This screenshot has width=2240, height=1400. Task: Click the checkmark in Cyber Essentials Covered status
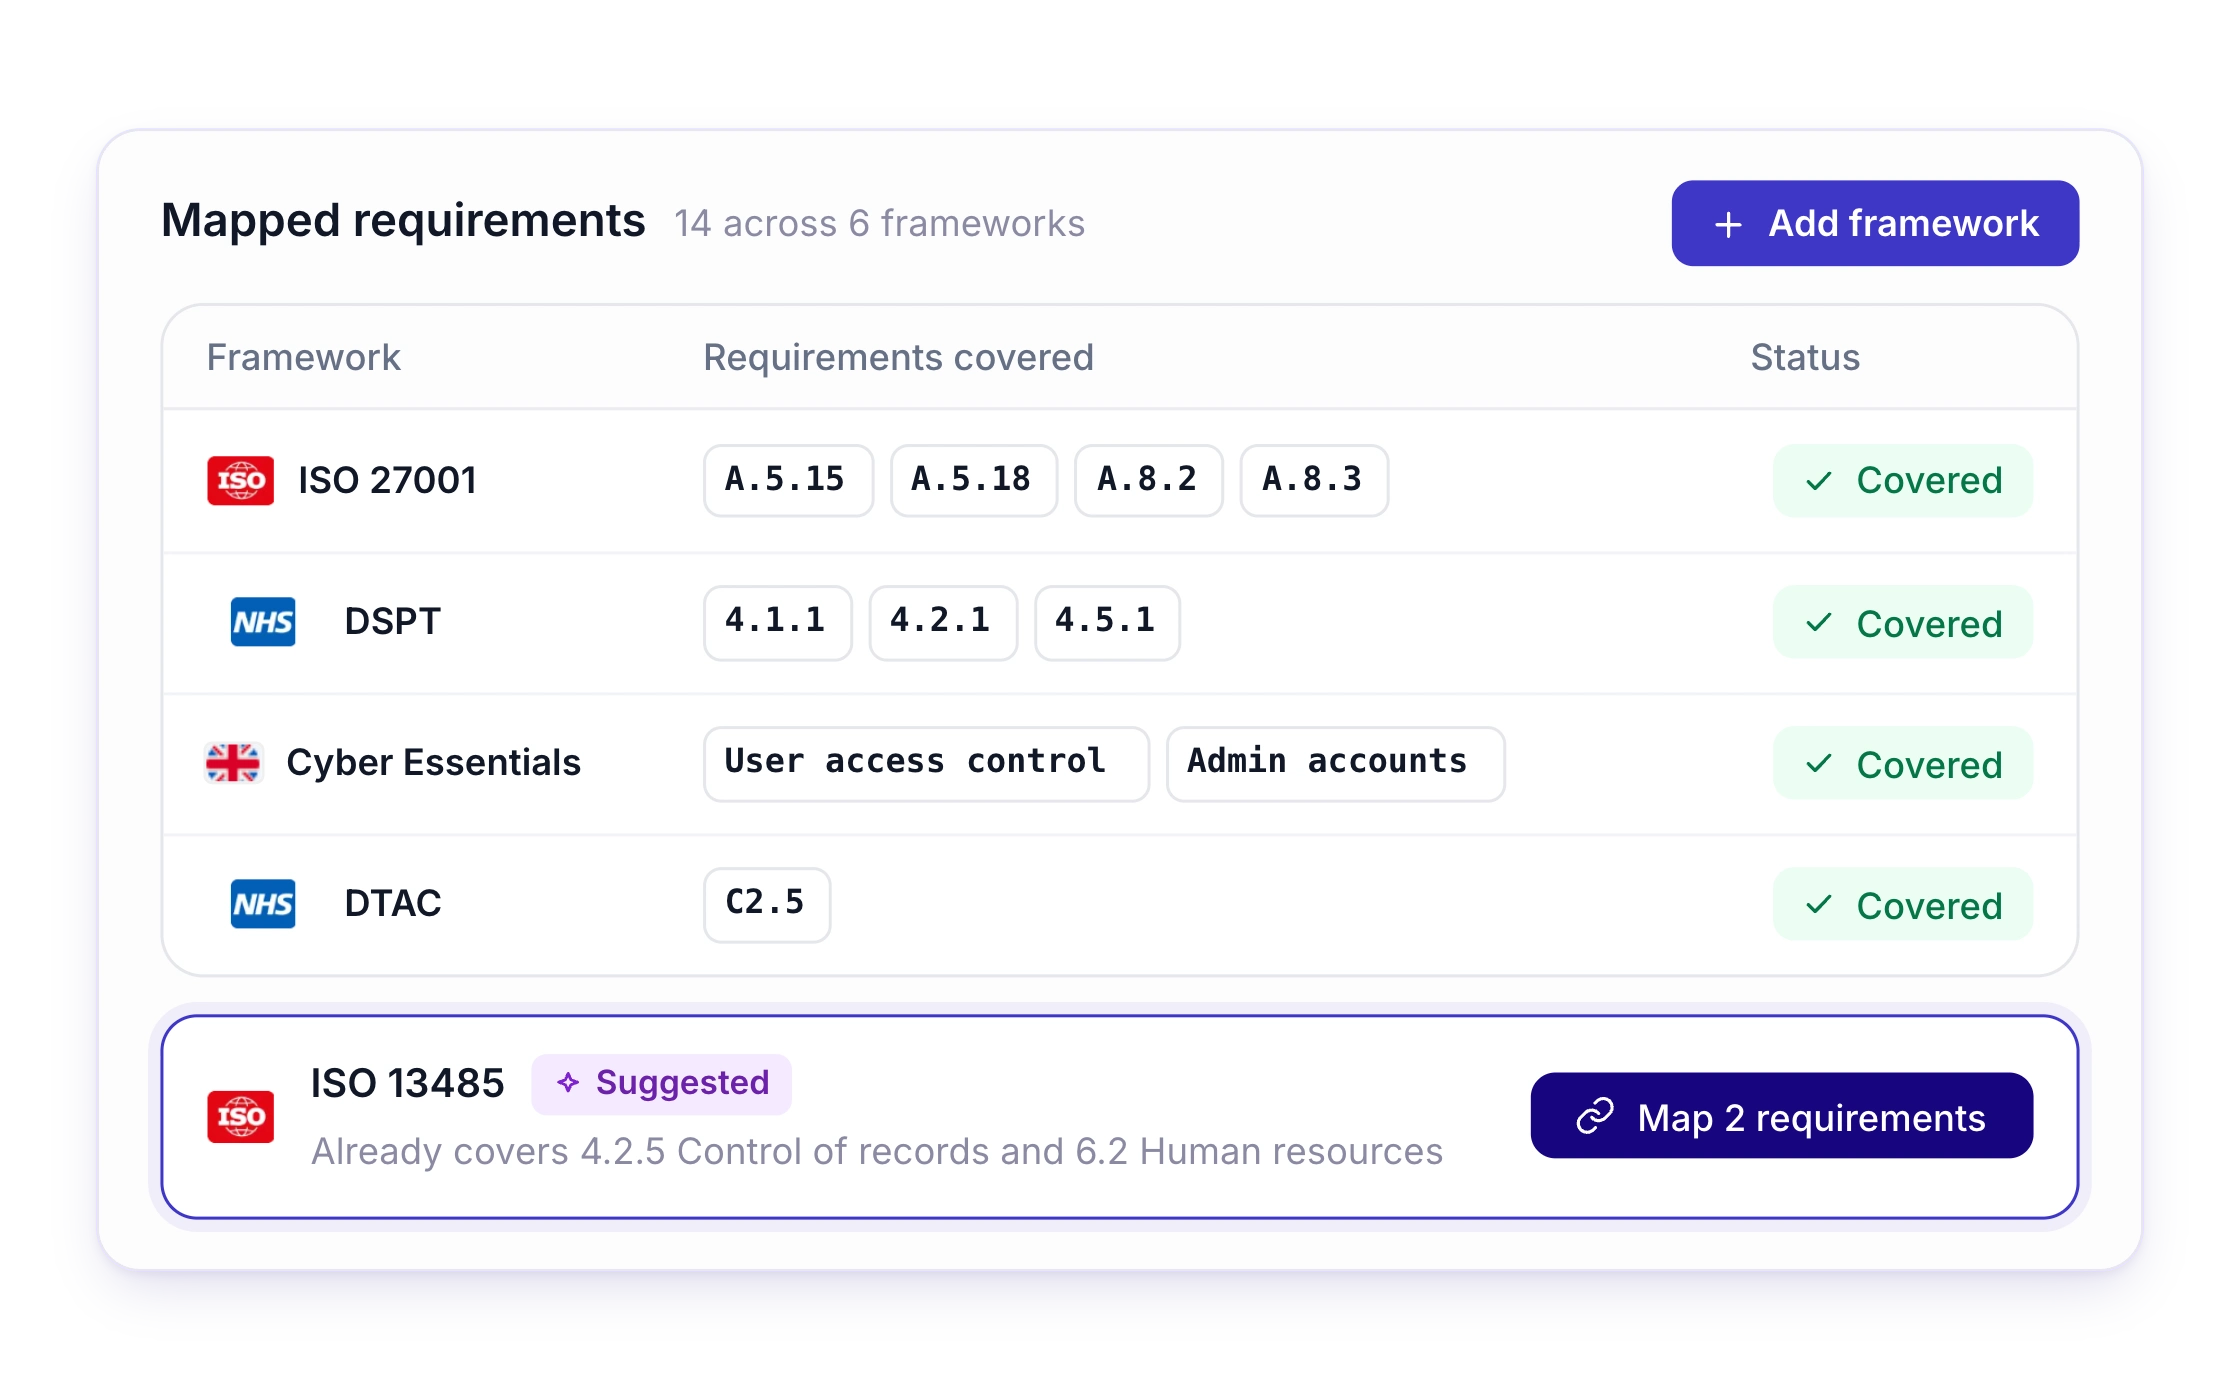1819,764
